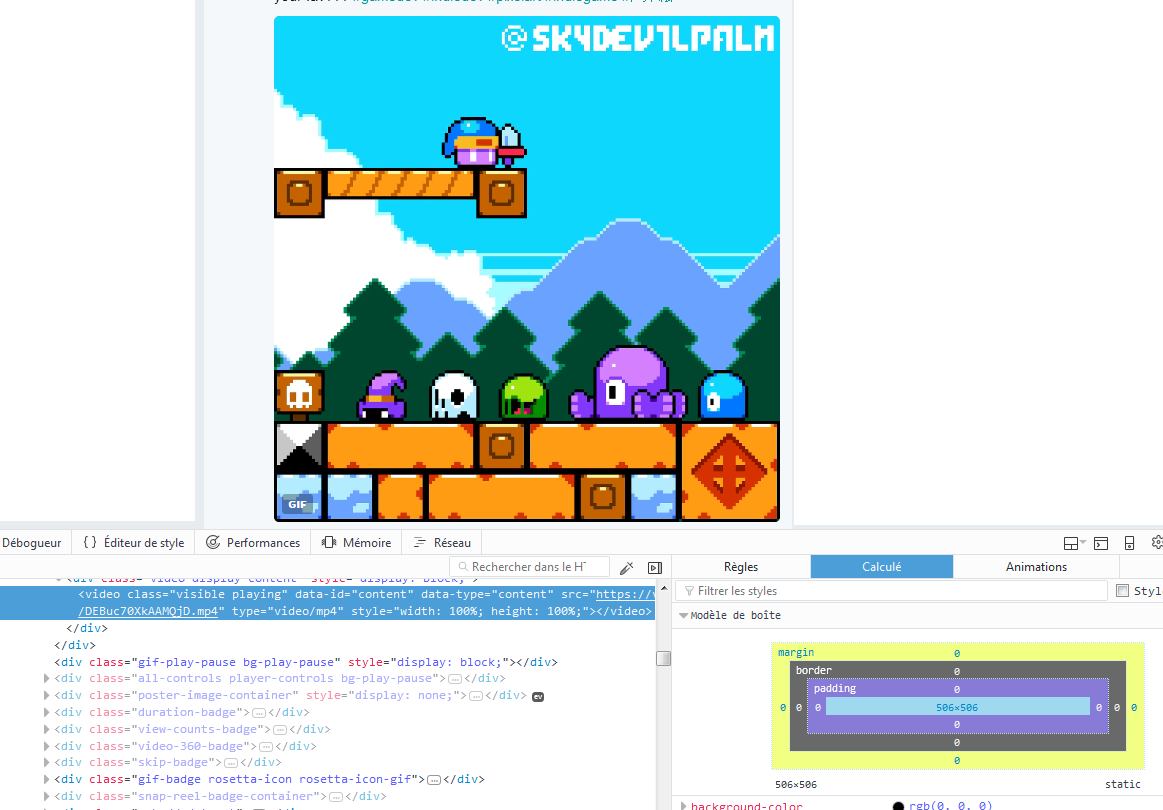1163x810 pixels.
Task: Click the GIF badge on the video
Action: click(297, 504)
